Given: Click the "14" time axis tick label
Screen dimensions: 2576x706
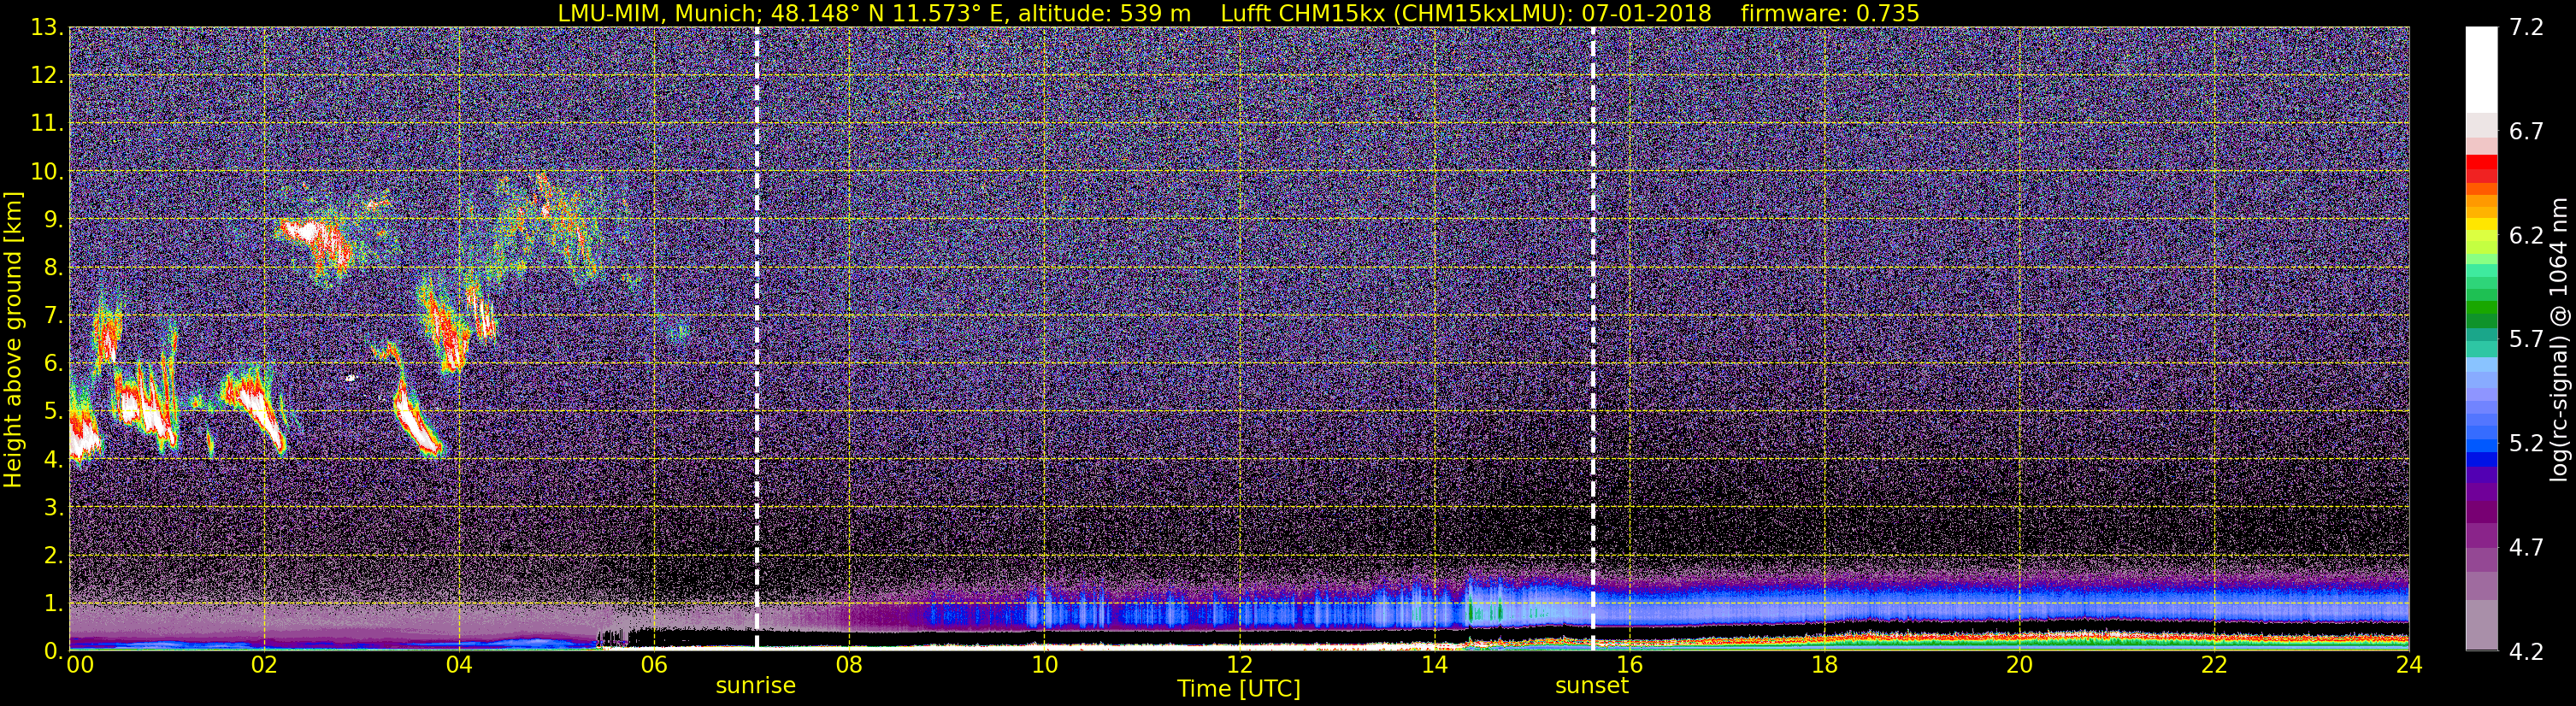Looking at the screenshot, I should tap(1434, 665).
